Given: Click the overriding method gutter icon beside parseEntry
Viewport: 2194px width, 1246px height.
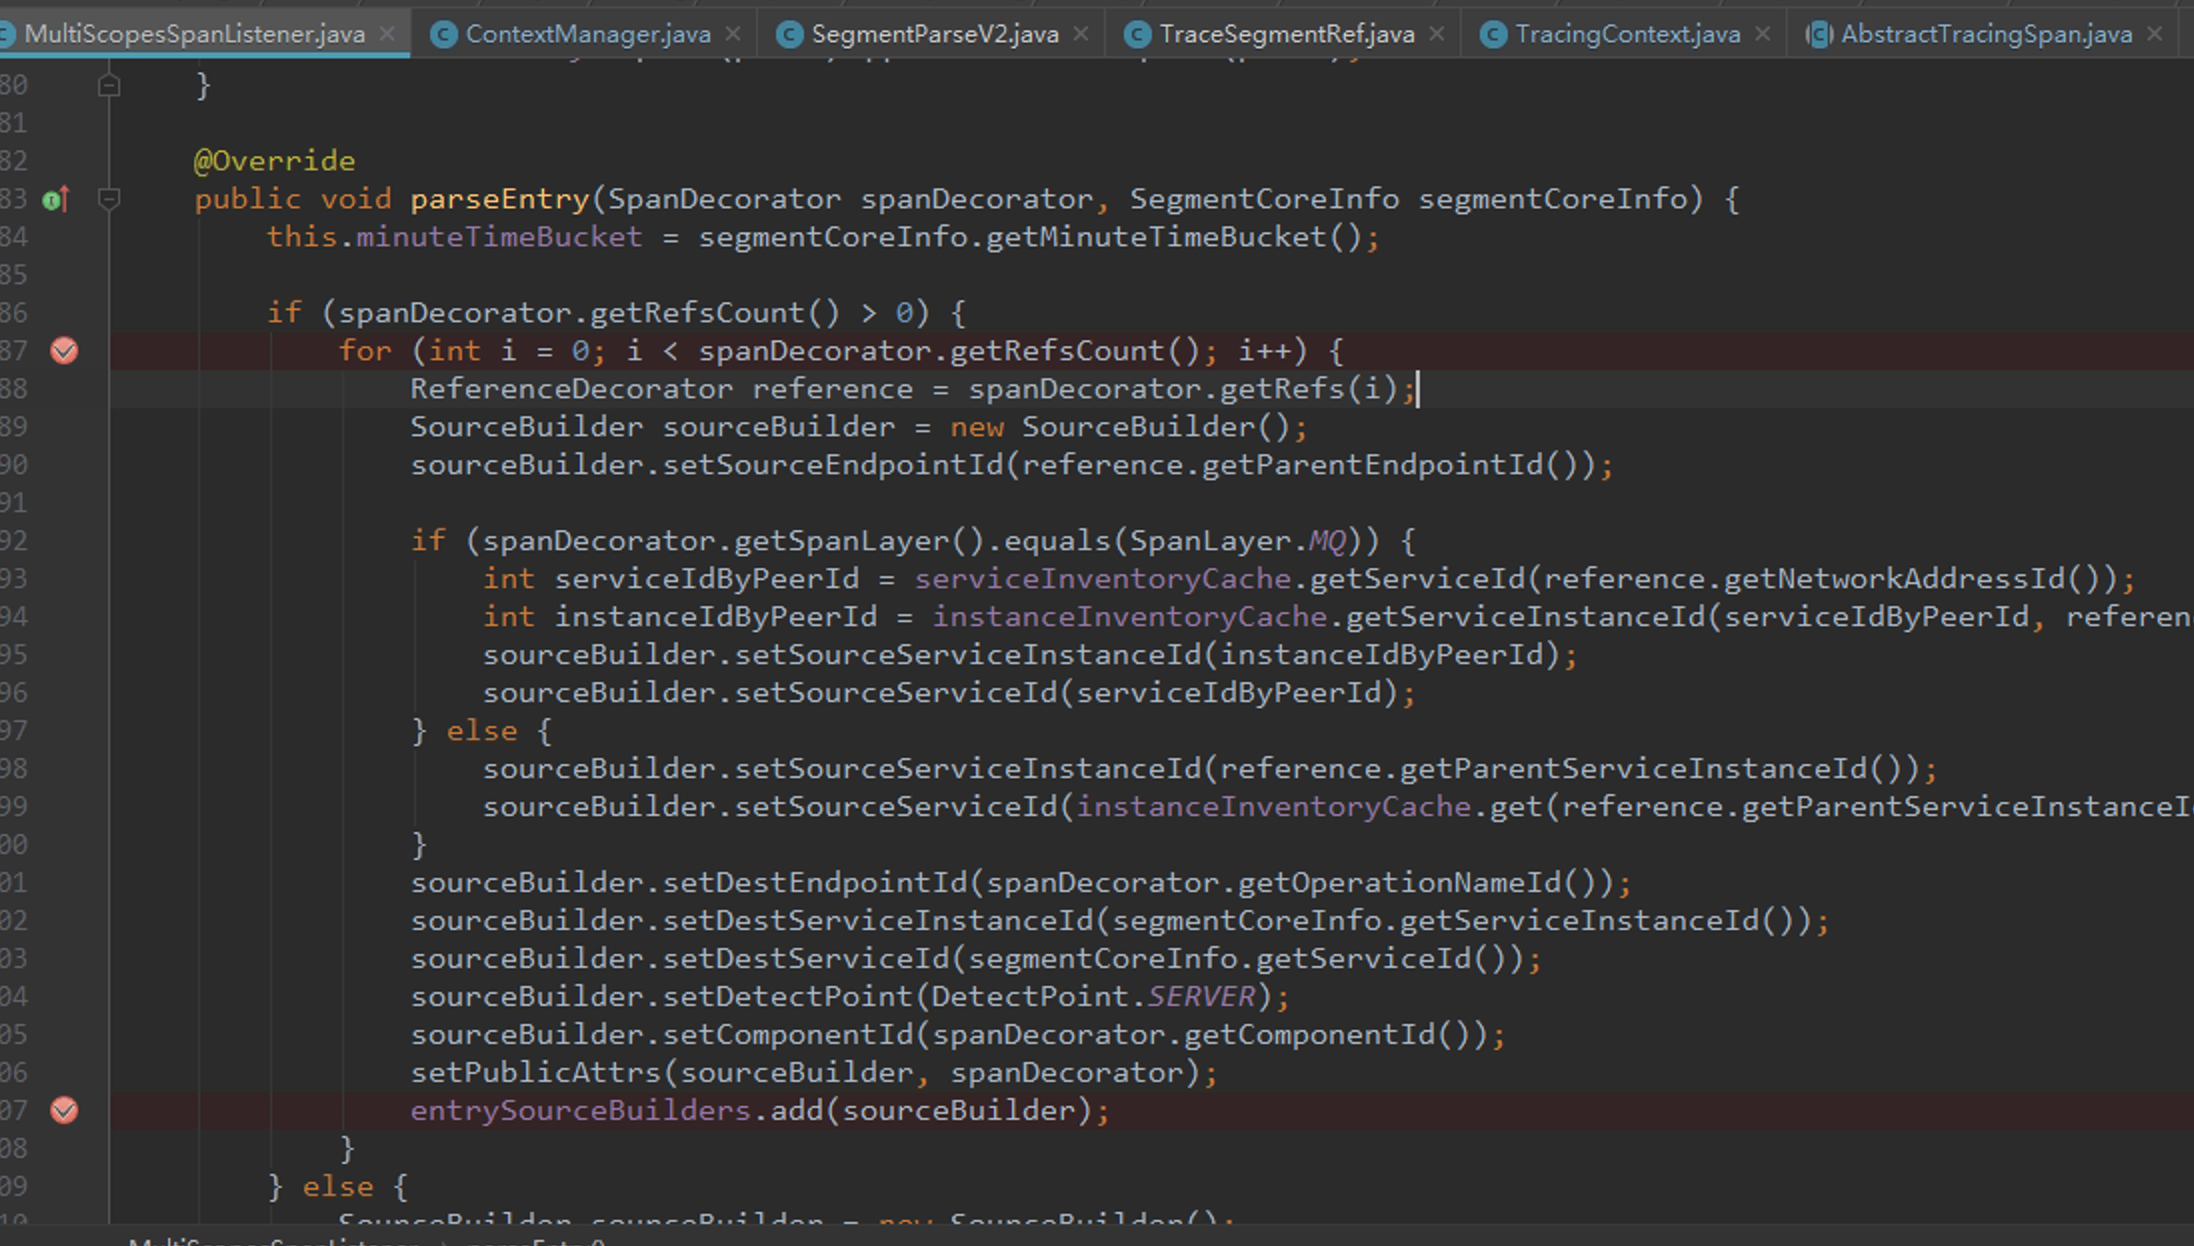Looking at the screenshot, I should (x=57, y=198).
